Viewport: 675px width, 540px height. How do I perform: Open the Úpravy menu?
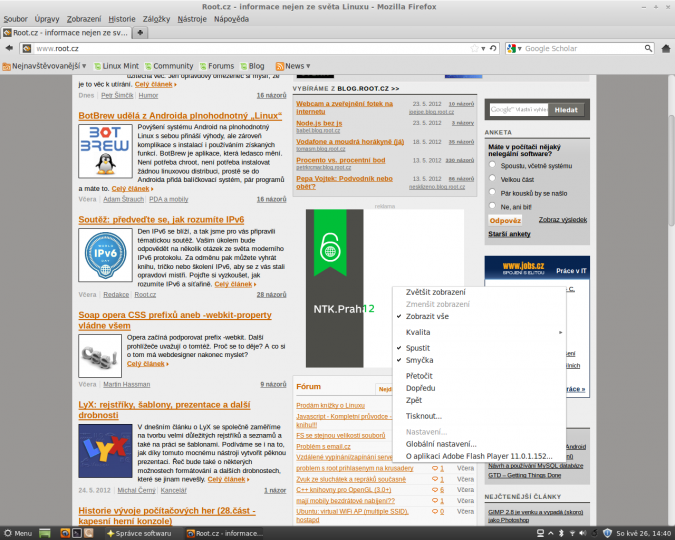point(47,19)
